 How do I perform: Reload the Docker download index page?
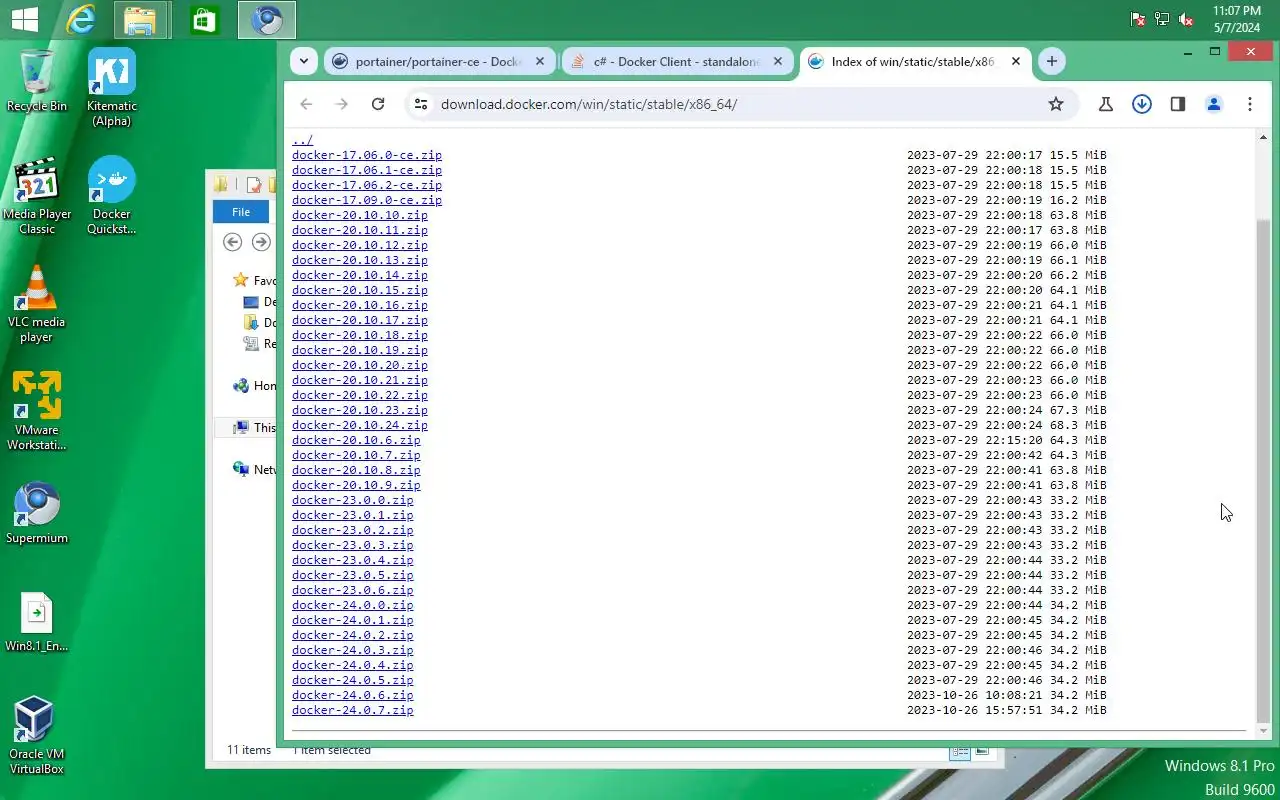[378, 104]
